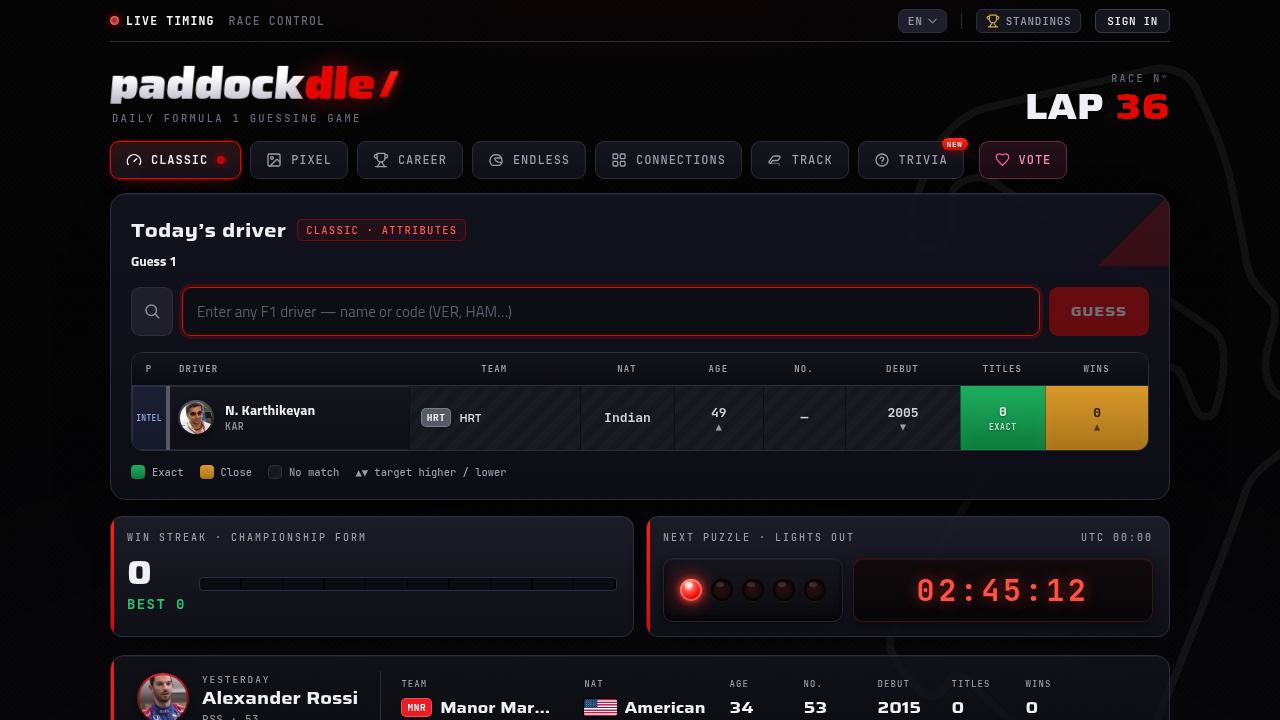Click the Debut cell showing 2005
1280x720 pixels.
pyautogui.click(x=903, y=418)
